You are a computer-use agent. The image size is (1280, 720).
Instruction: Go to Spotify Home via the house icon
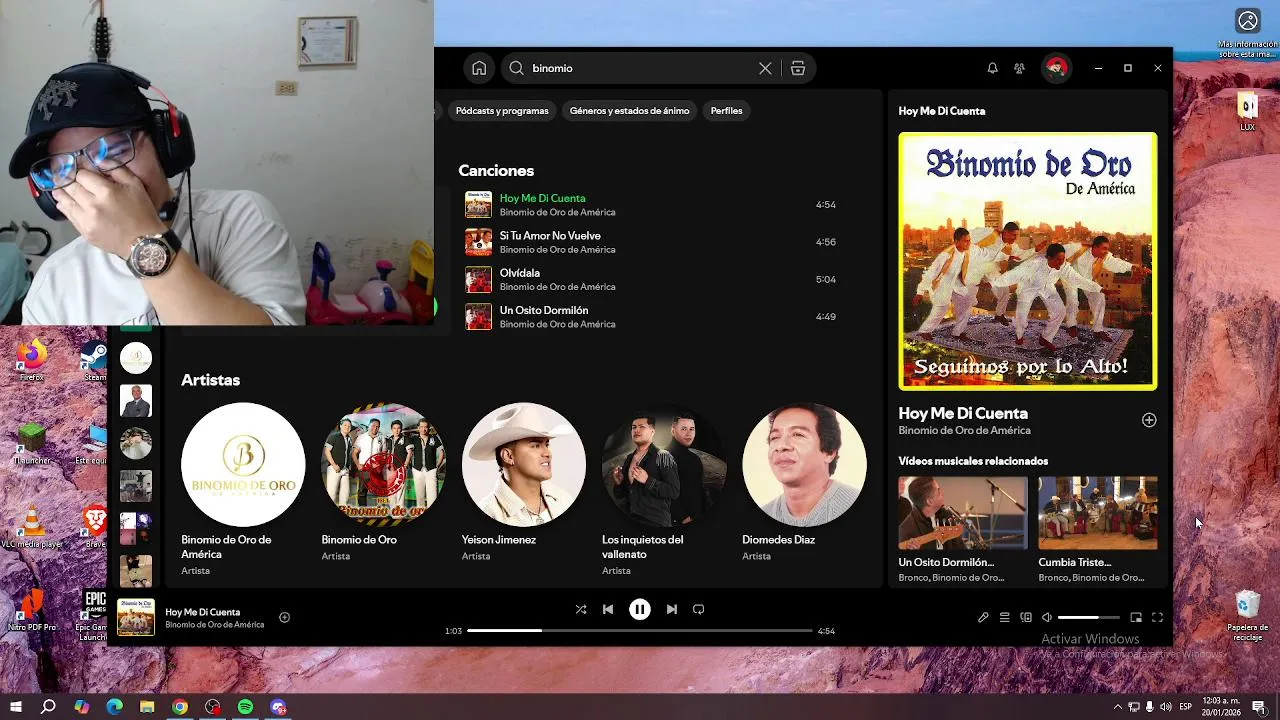[x=479, y=68]
